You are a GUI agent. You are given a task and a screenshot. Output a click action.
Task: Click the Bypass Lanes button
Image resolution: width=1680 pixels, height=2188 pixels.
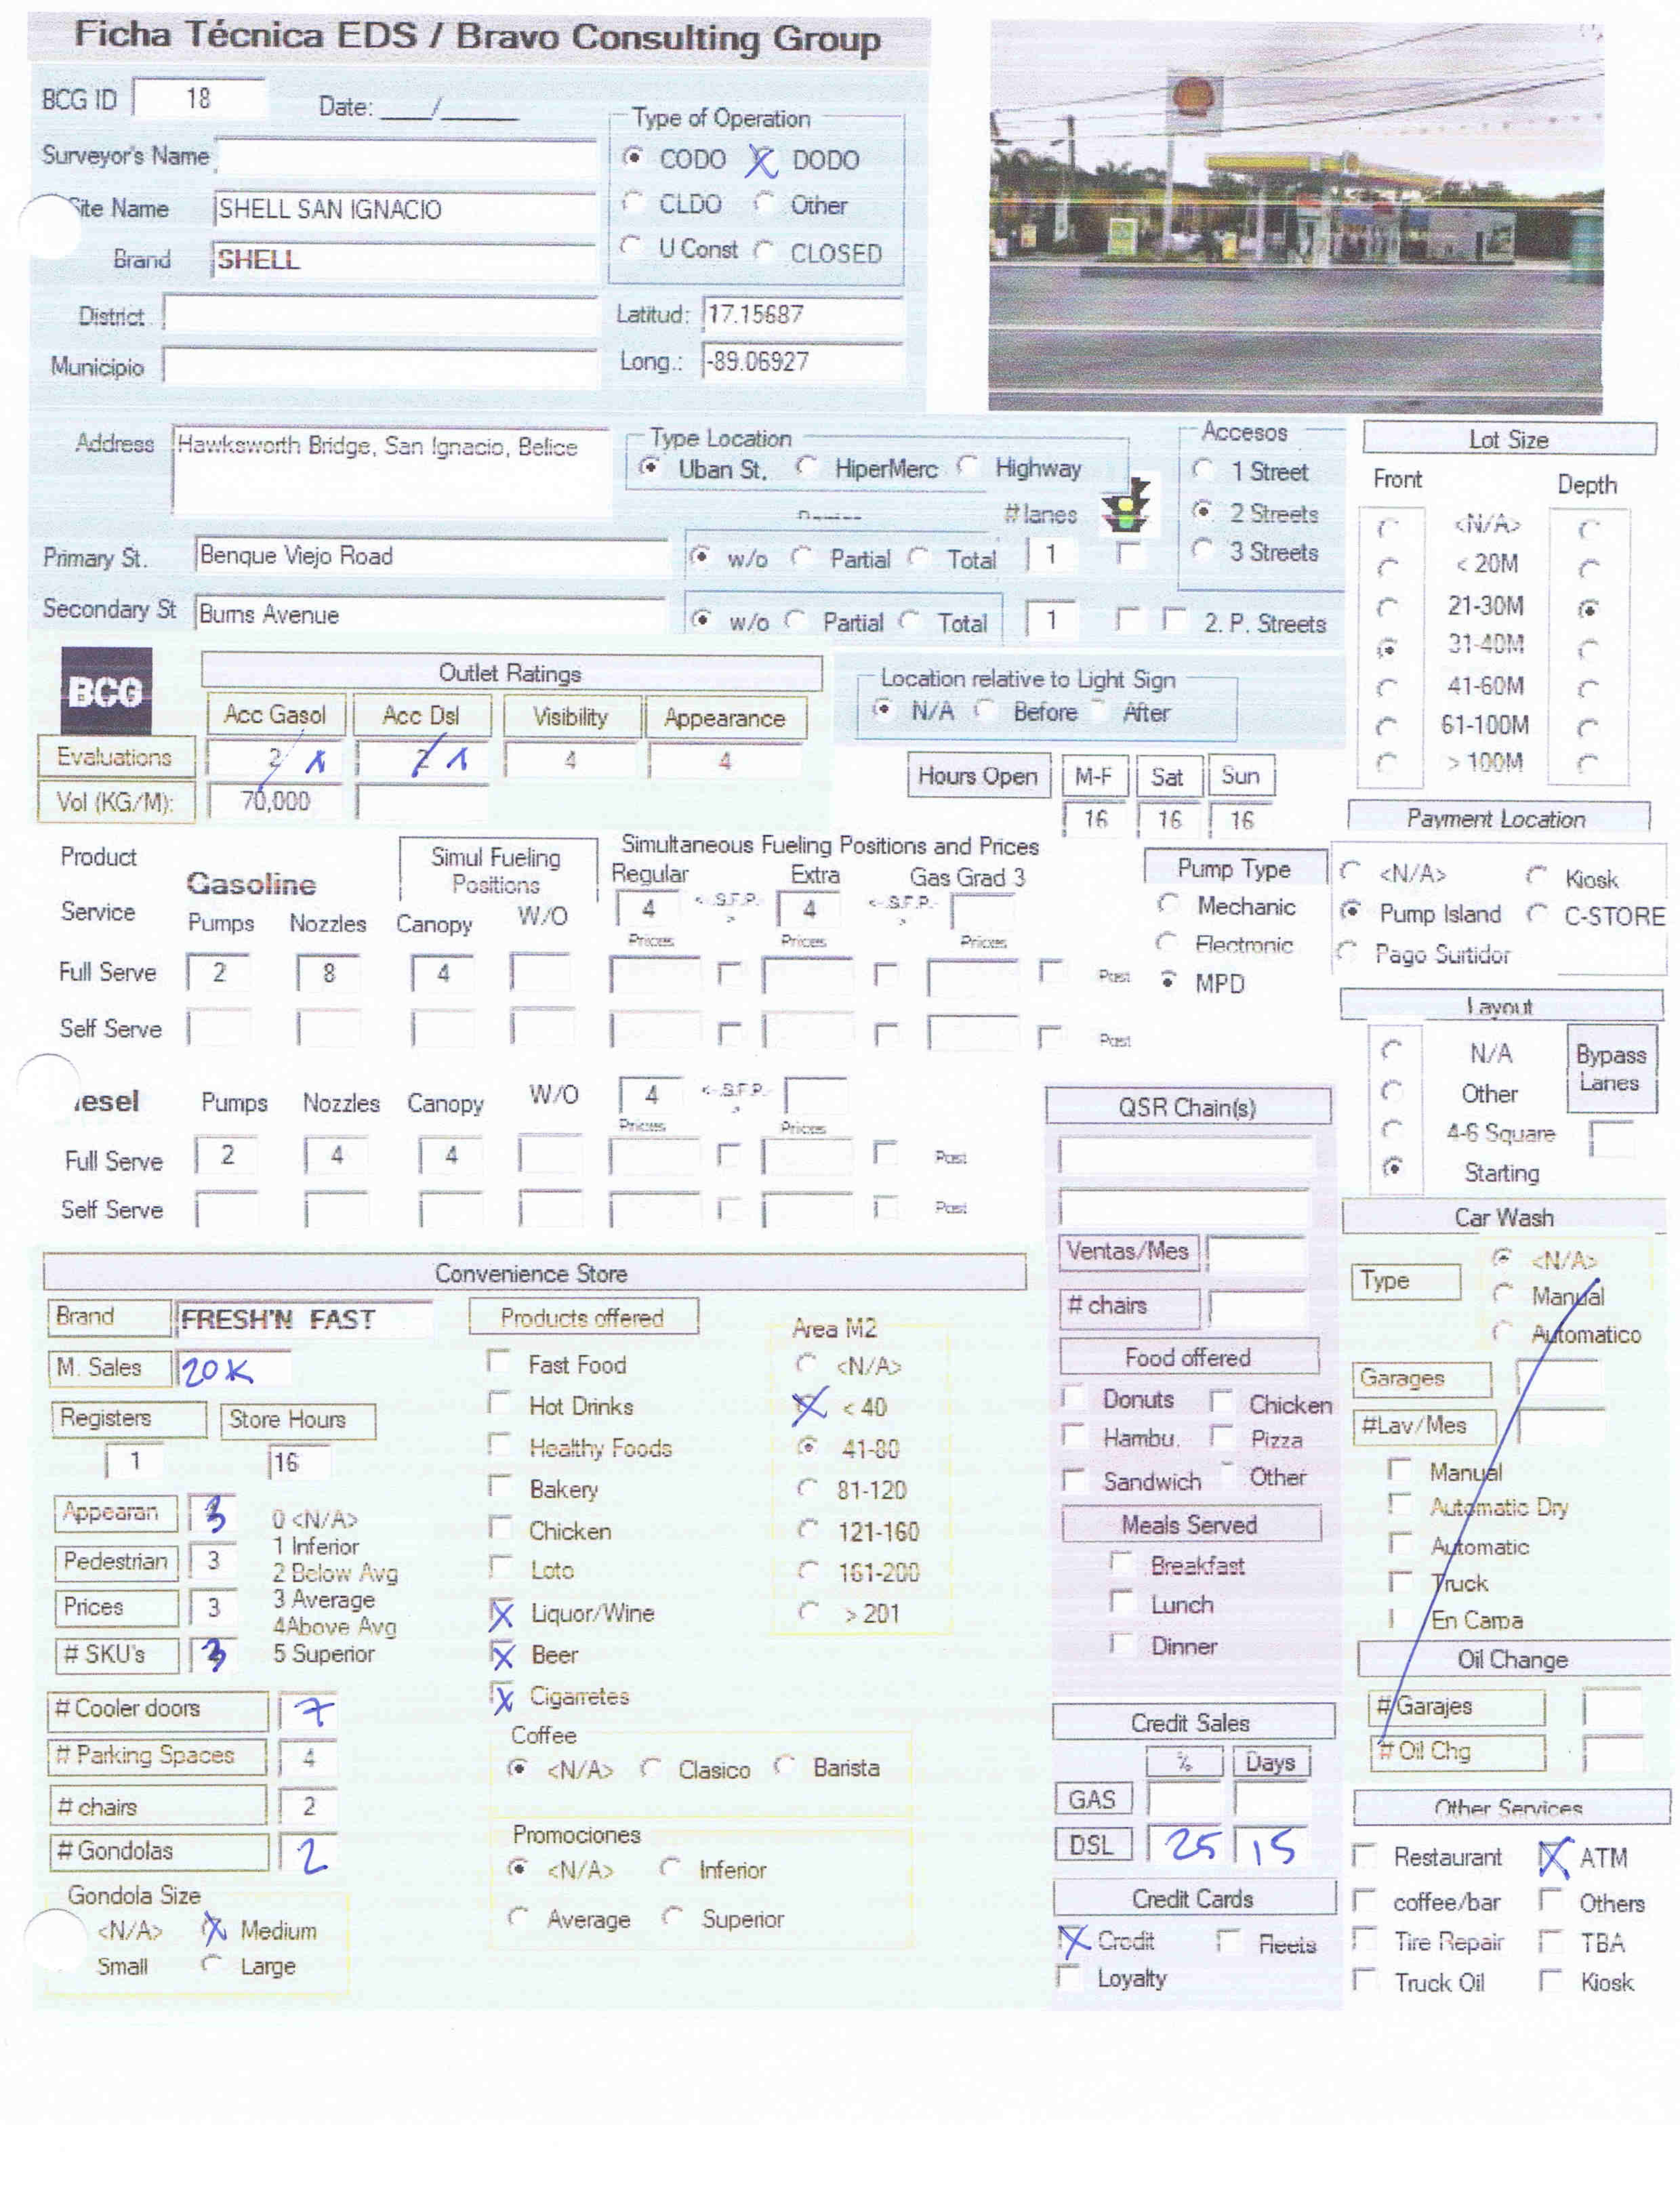pyautogui.click(x=1609, y=1068)
